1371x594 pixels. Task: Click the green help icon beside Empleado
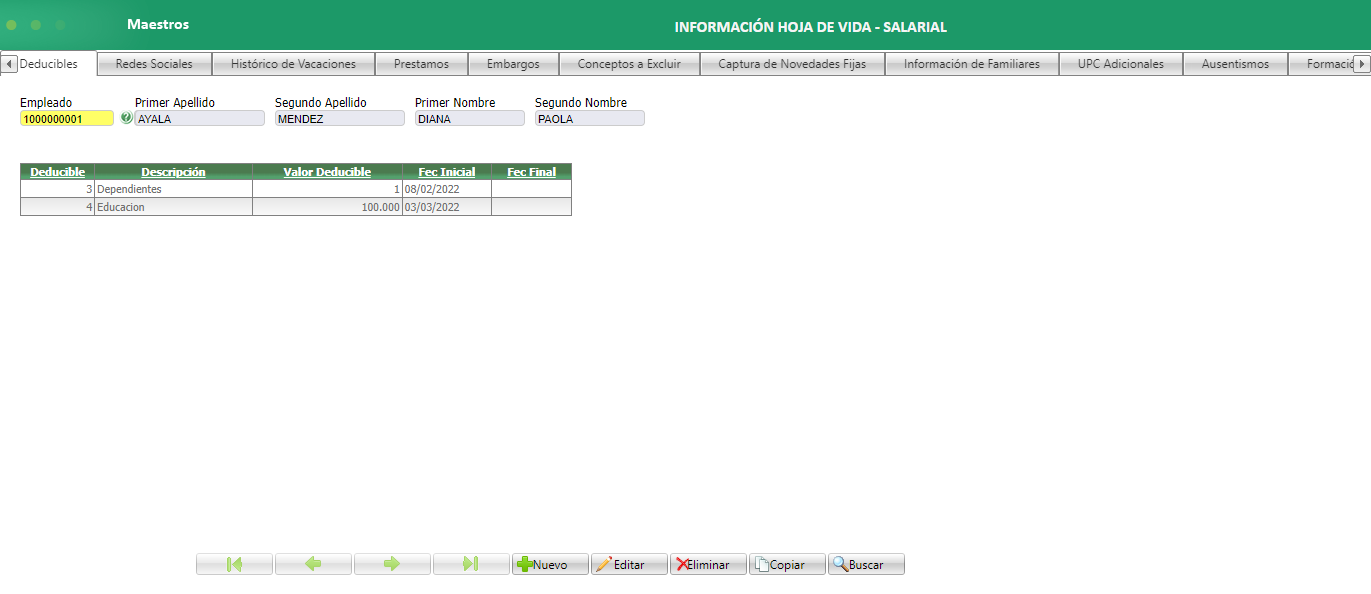[x=126, y=118]
